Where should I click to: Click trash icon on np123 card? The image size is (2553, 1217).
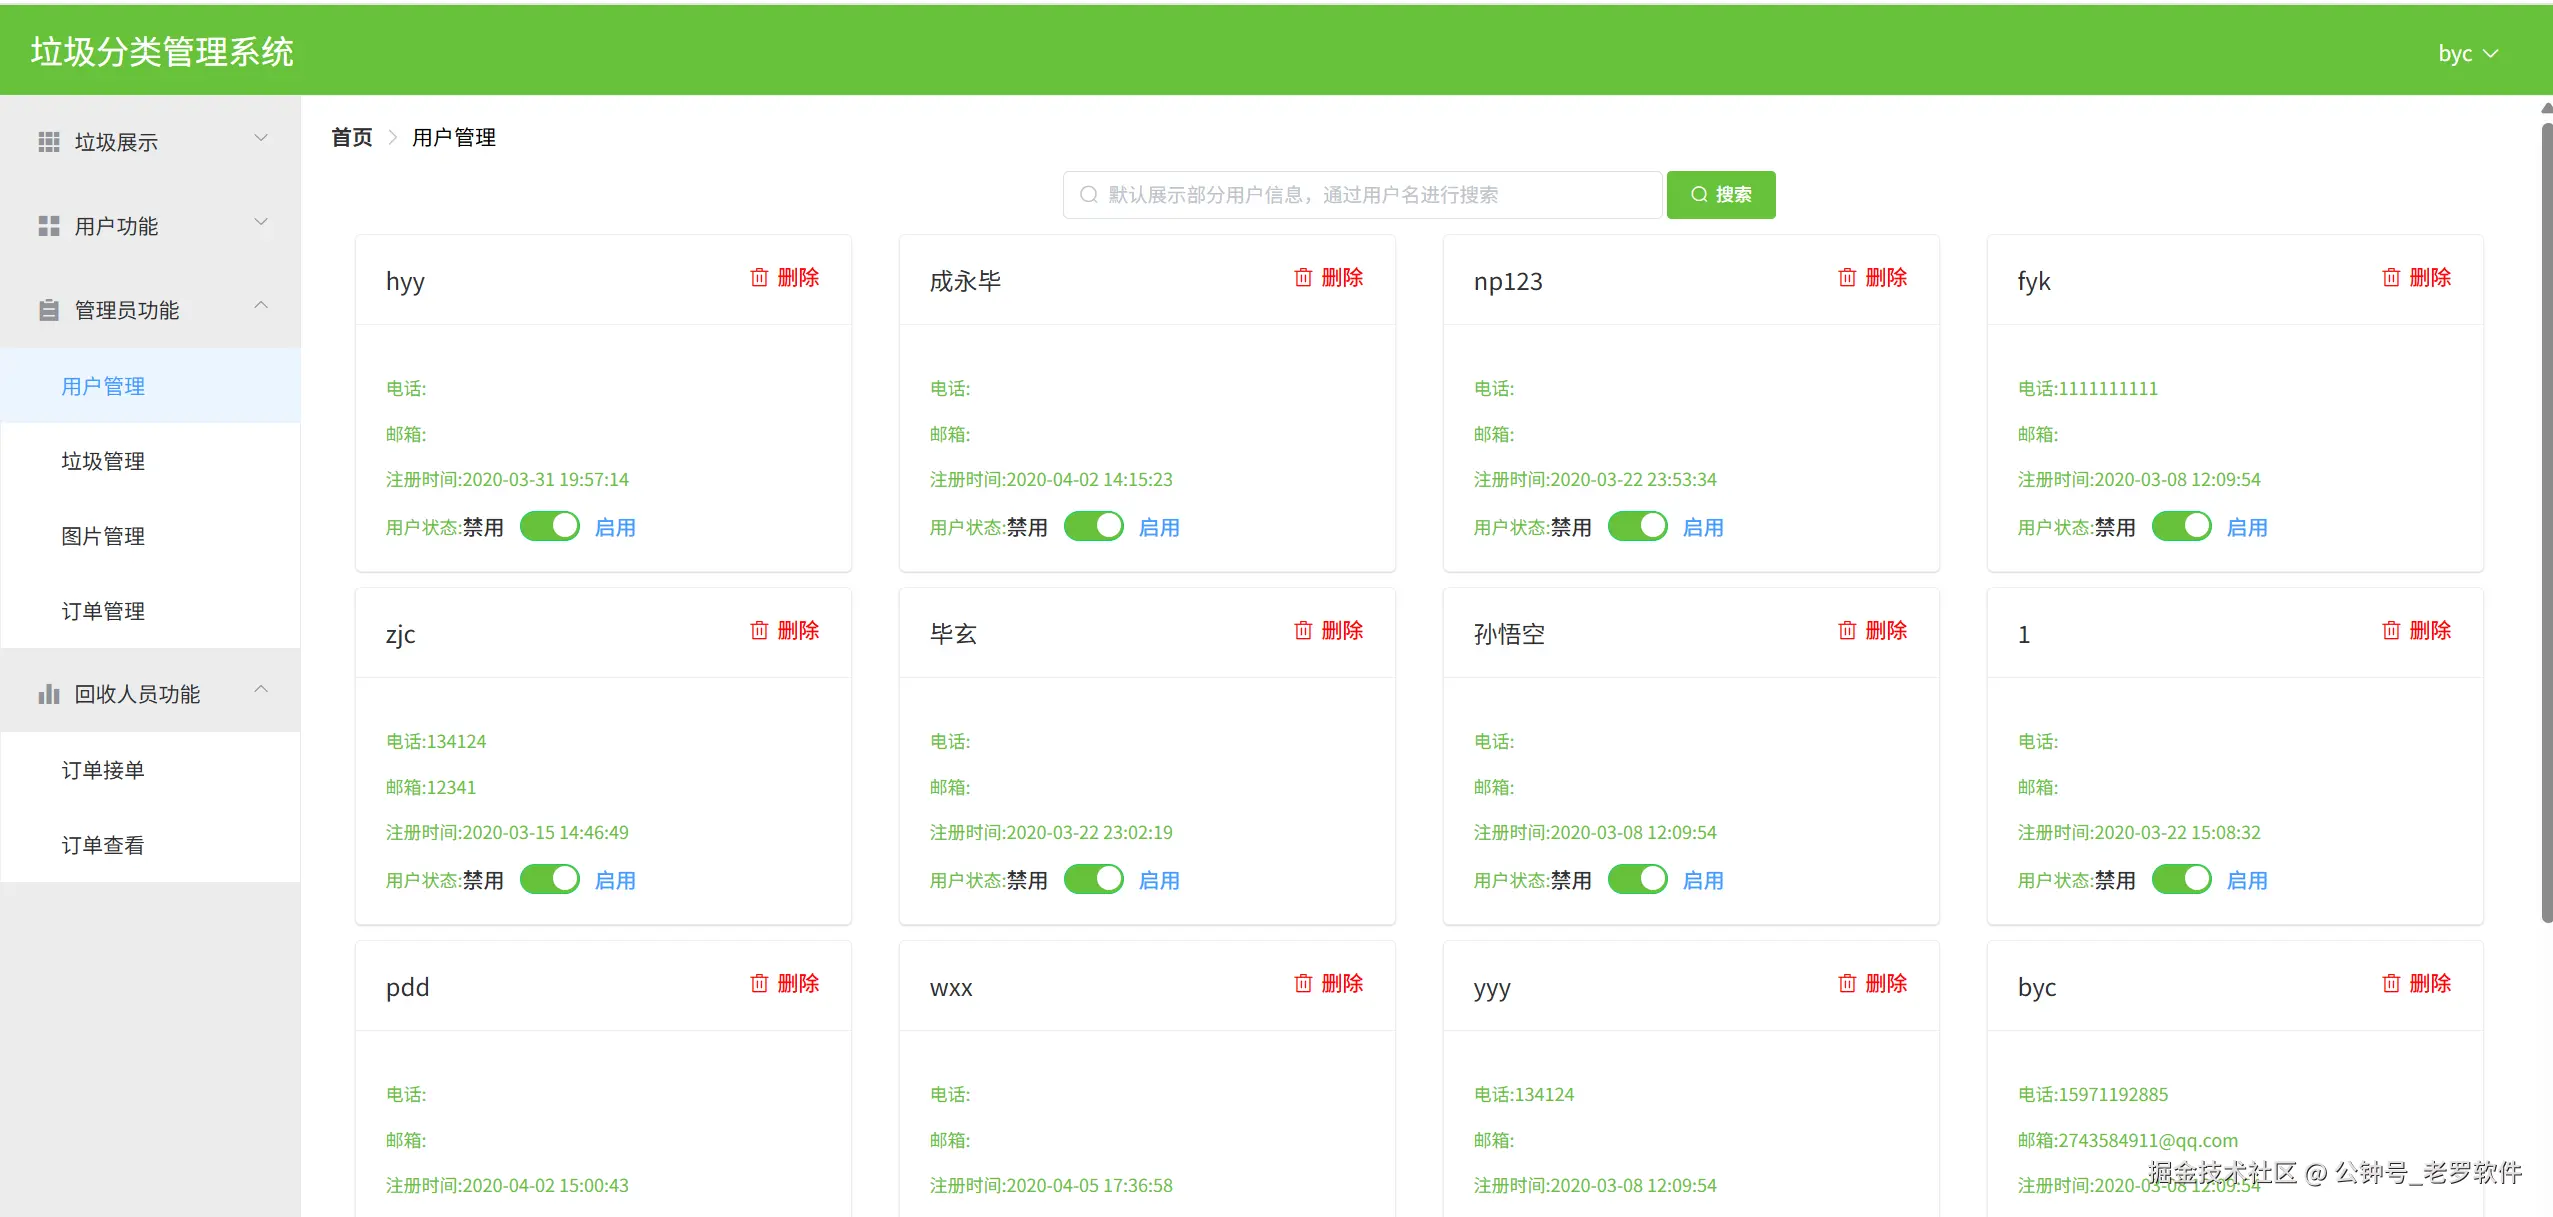pyautogui.click(x=1847, y=278)
